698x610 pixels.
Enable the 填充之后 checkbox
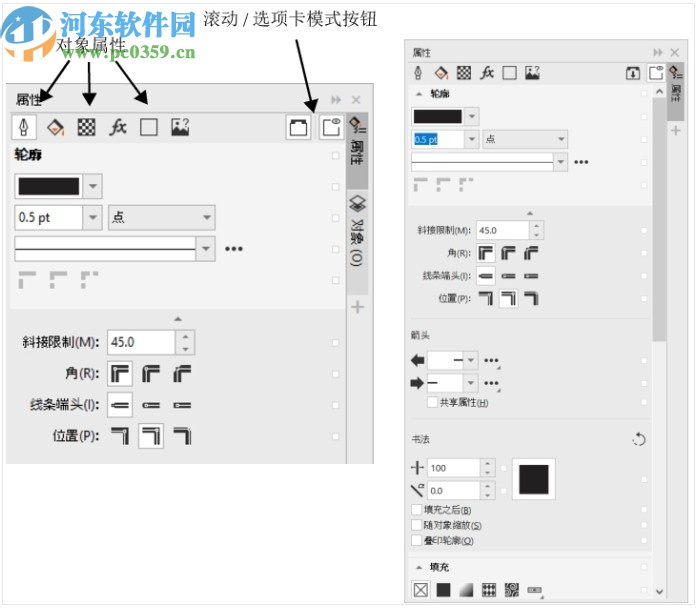(417, 509)
